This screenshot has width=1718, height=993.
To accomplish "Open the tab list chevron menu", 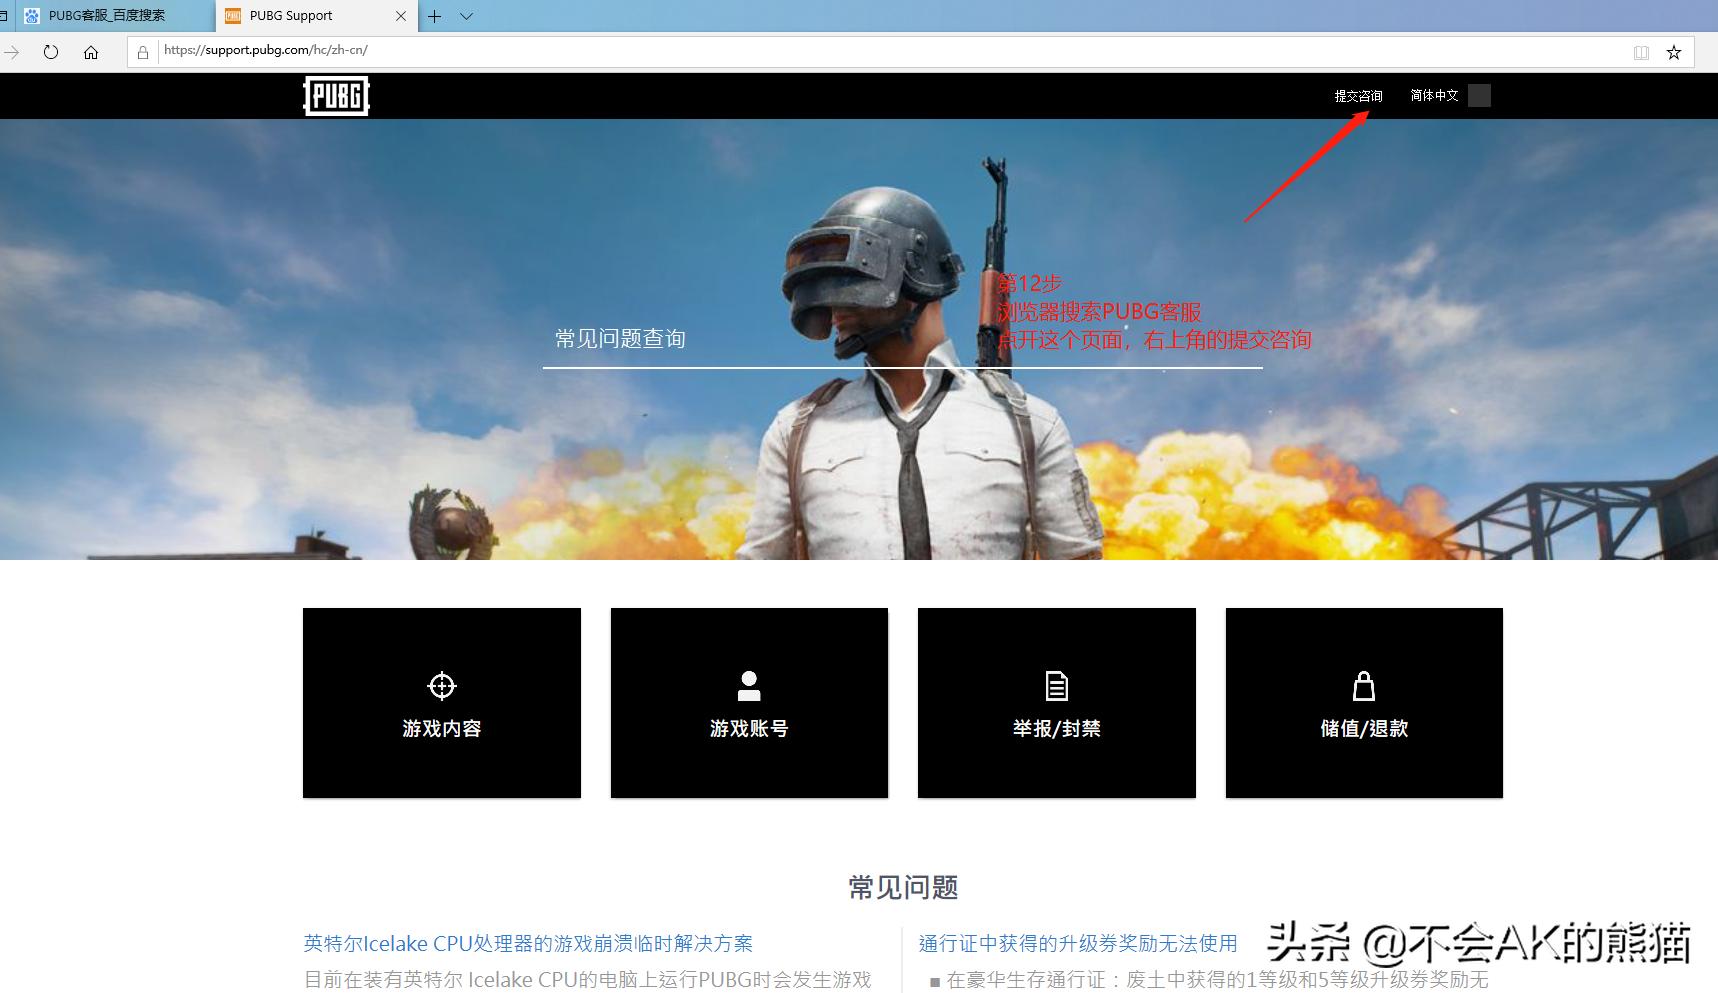I will coord(466,16).
